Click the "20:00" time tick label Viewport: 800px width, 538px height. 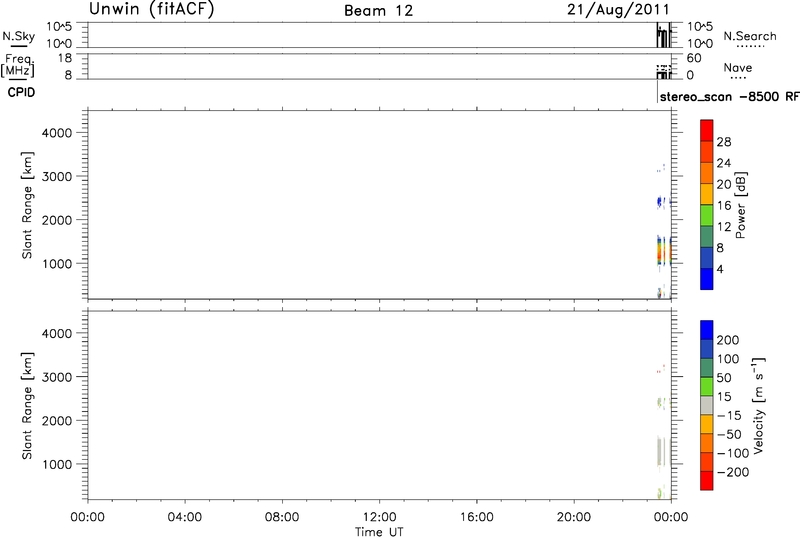[x=574, y=517]
